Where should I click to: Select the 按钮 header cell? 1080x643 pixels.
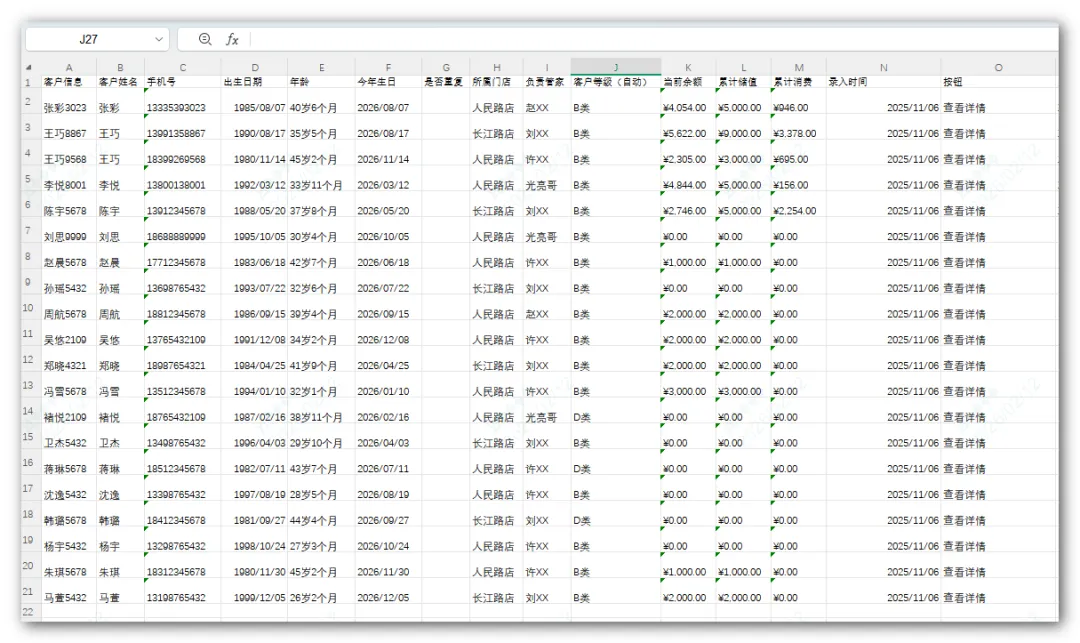coord(998,82)
